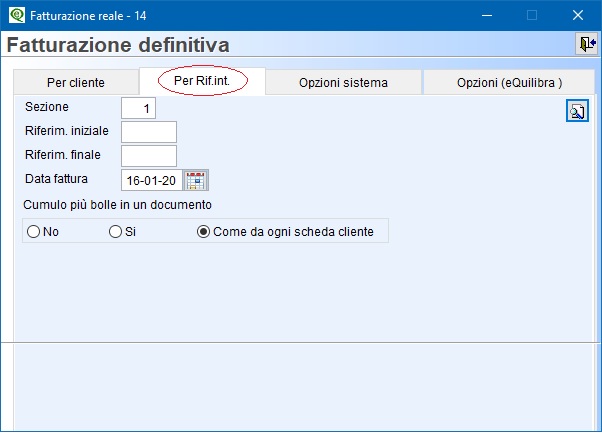Click the Riferim. finale field
The height and width of the screenshot is (433, 602).
(149, 156)
